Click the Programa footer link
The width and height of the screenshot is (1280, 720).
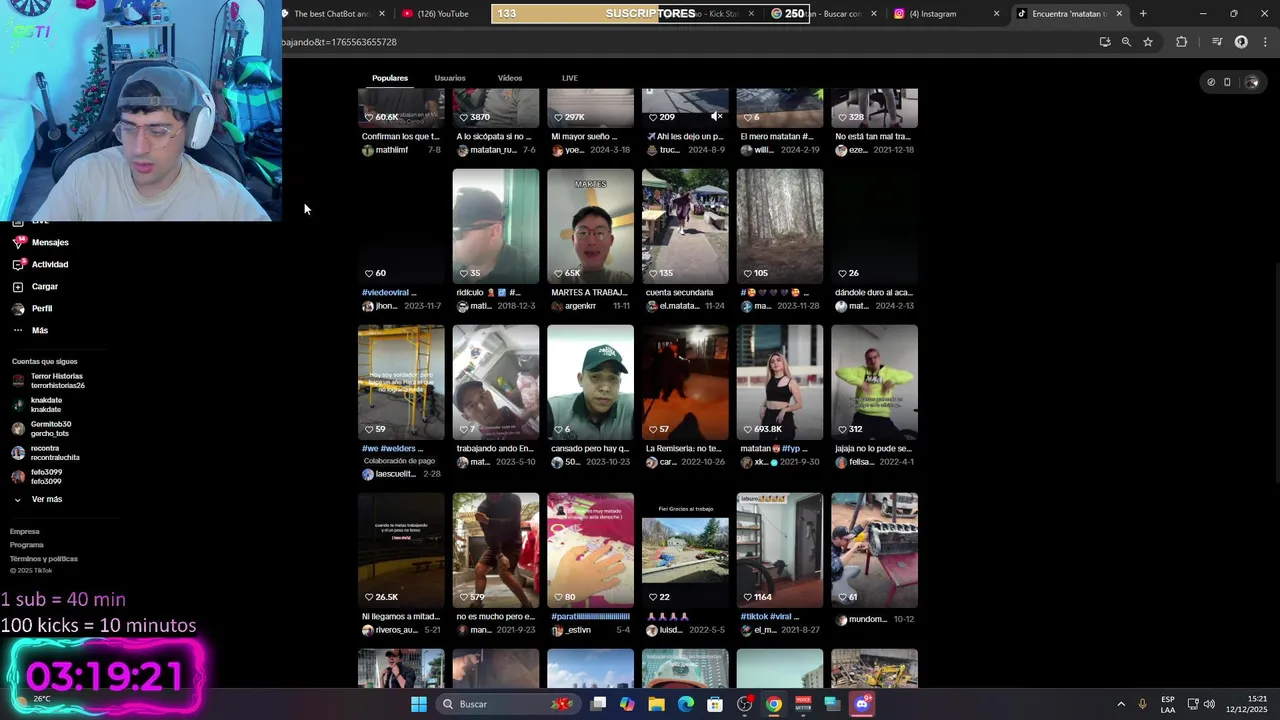coord(27,545)
